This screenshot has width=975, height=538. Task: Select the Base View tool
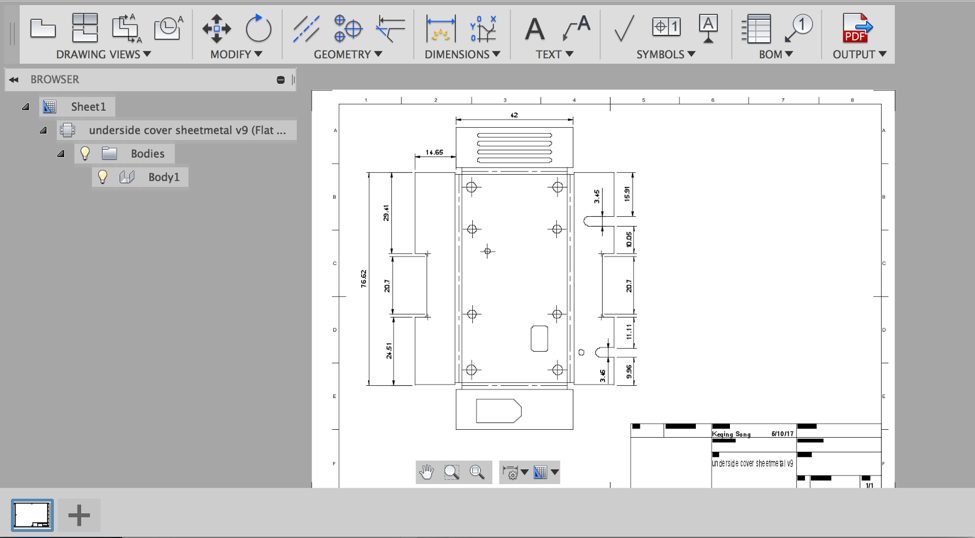click(42, 28)
